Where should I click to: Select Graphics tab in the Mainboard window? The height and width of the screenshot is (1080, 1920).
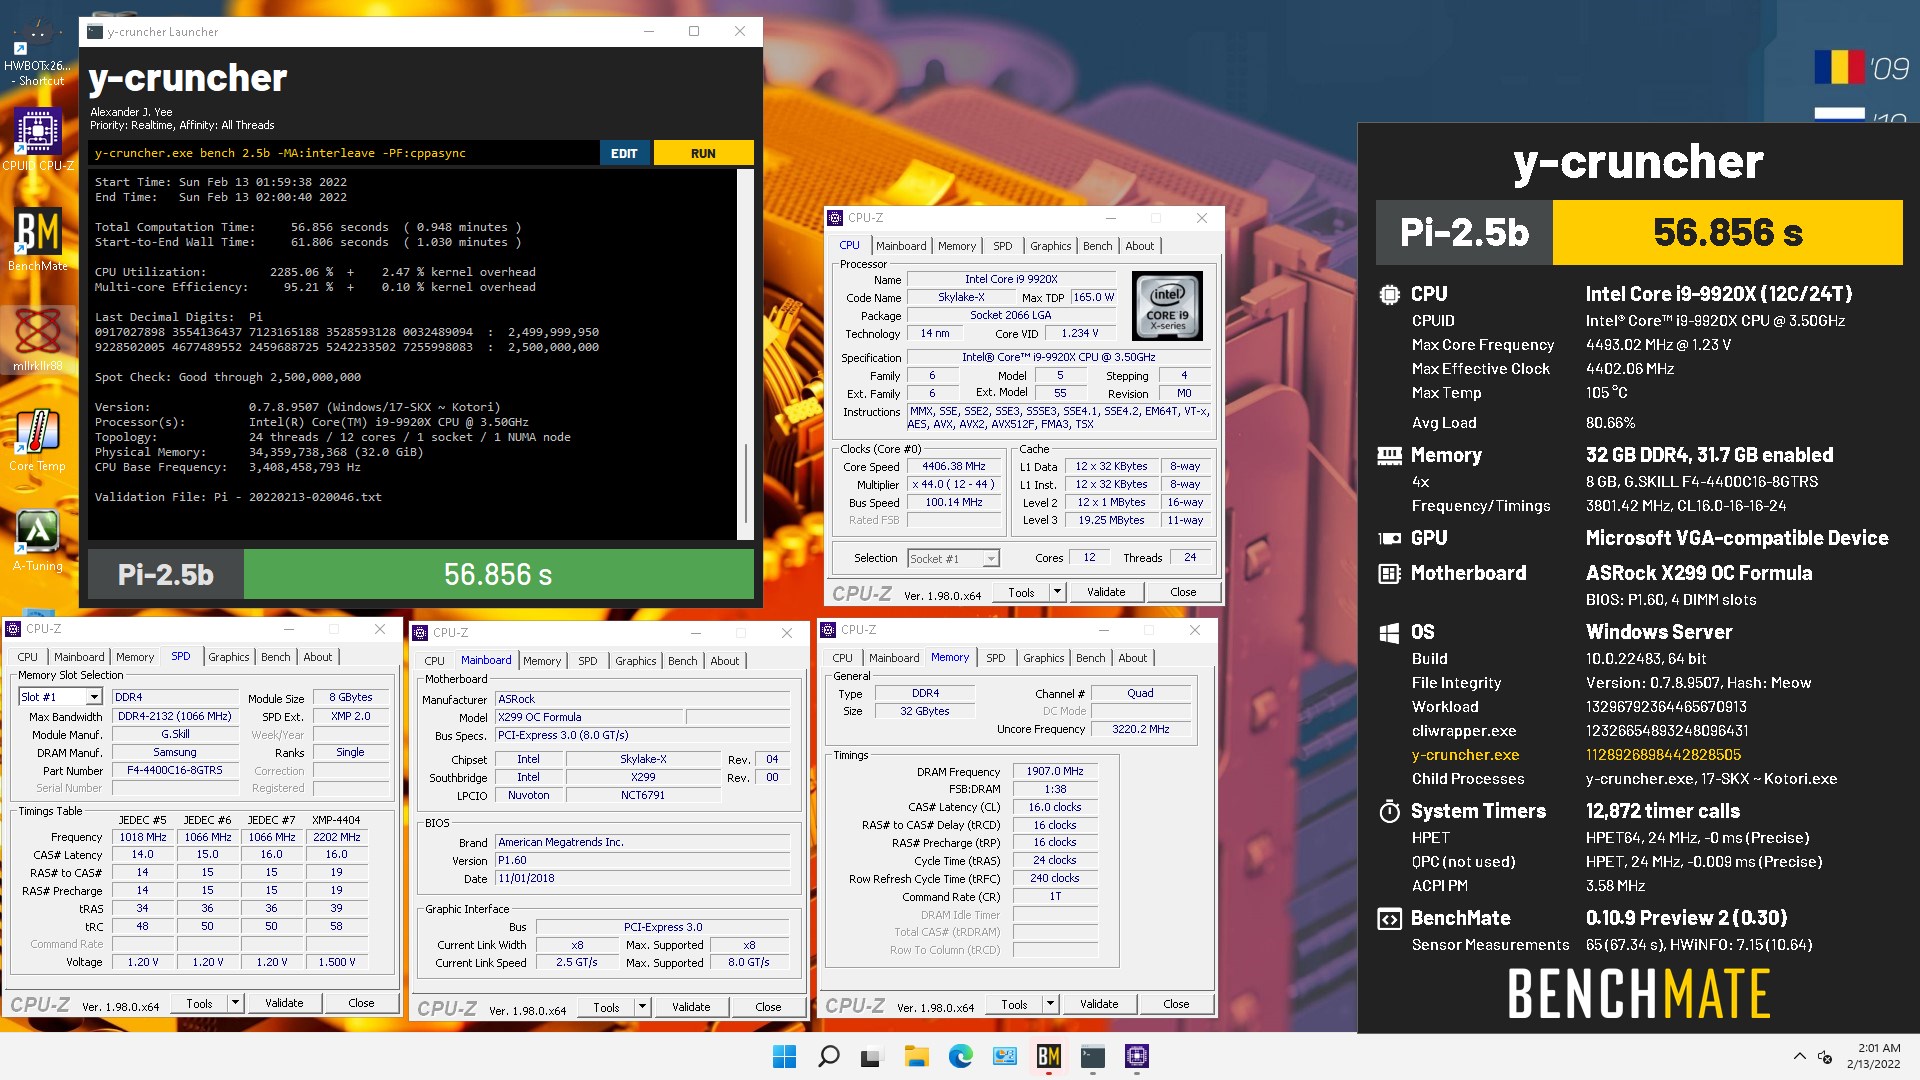pyautogui.click(x=635, y=661)
